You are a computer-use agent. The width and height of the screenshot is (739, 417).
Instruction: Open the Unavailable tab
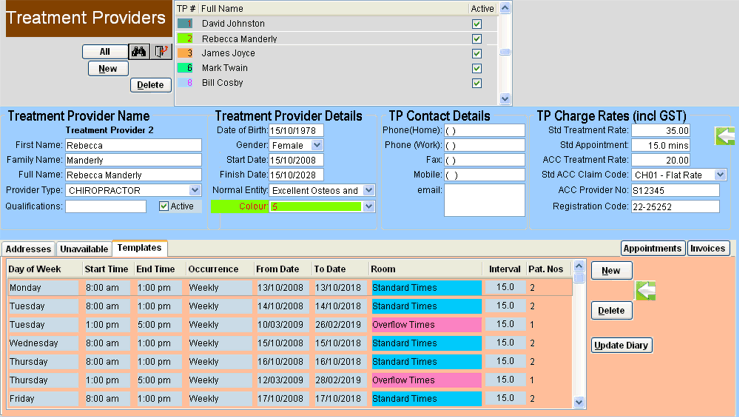83,248
